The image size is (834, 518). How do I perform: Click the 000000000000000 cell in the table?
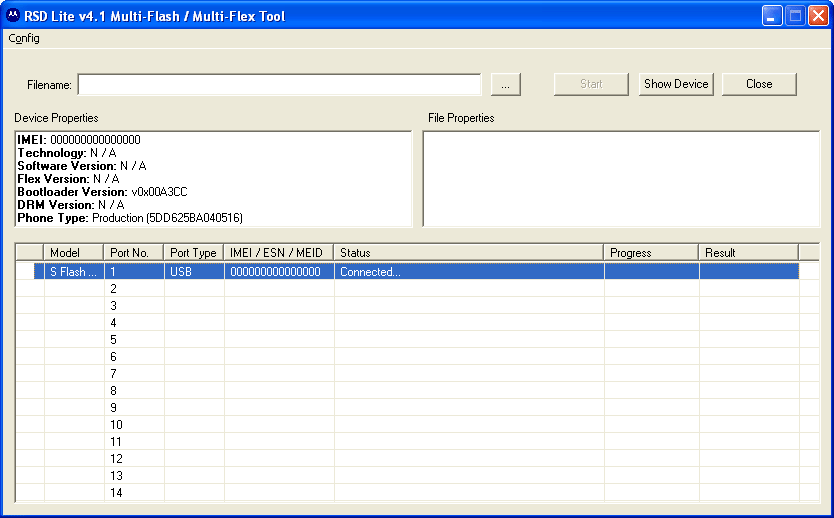pyautogui.click(x=279, y=272)
